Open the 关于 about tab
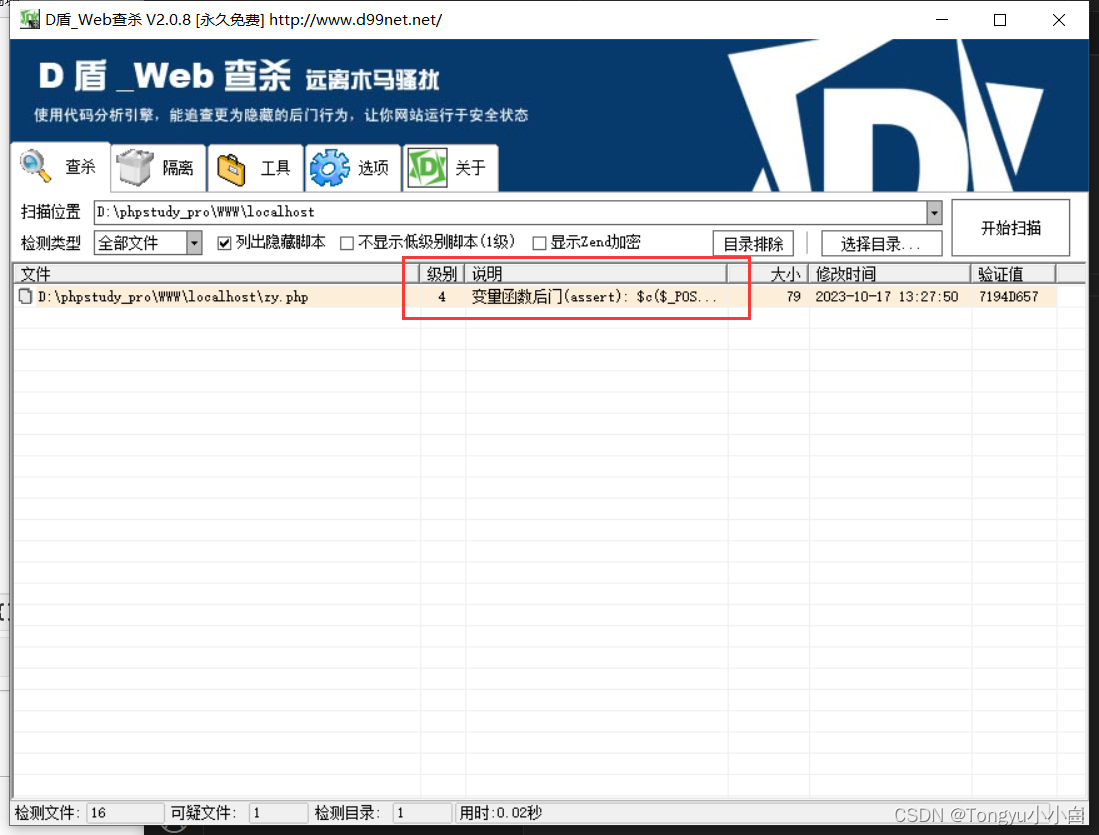 click(451, 168)
